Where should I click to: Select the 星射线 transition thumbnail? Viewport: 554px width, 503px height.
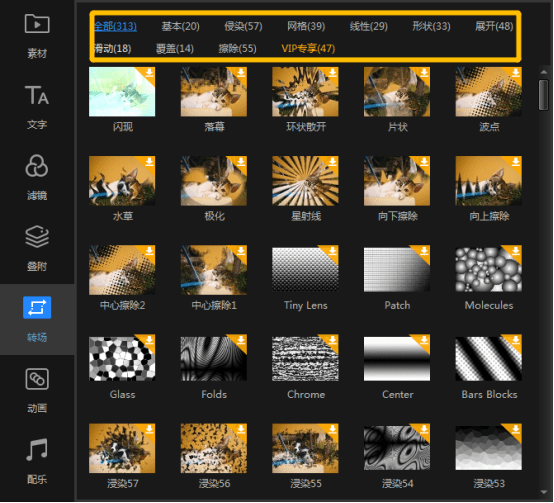click(305, 181)
